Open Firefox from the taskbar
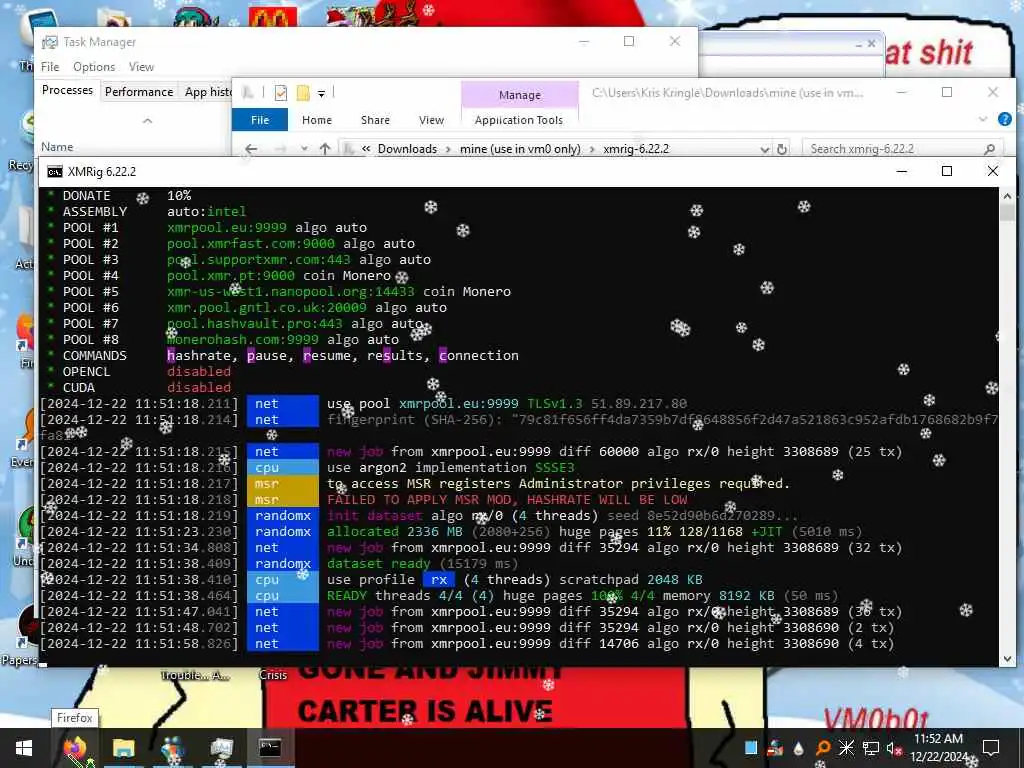 (75, 748)
